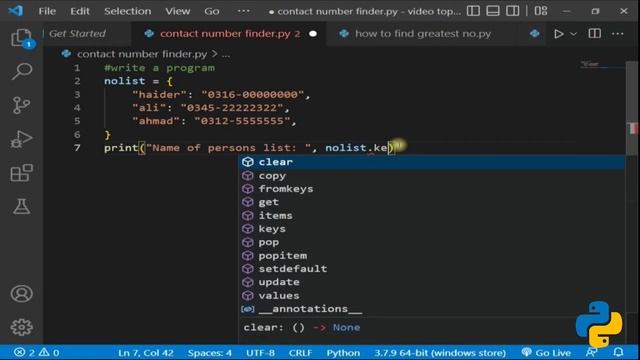This screenshot has height=360, width=640.
Task: Select the keys suggestion
Action: pyautogui.click(x=432, y=229)
